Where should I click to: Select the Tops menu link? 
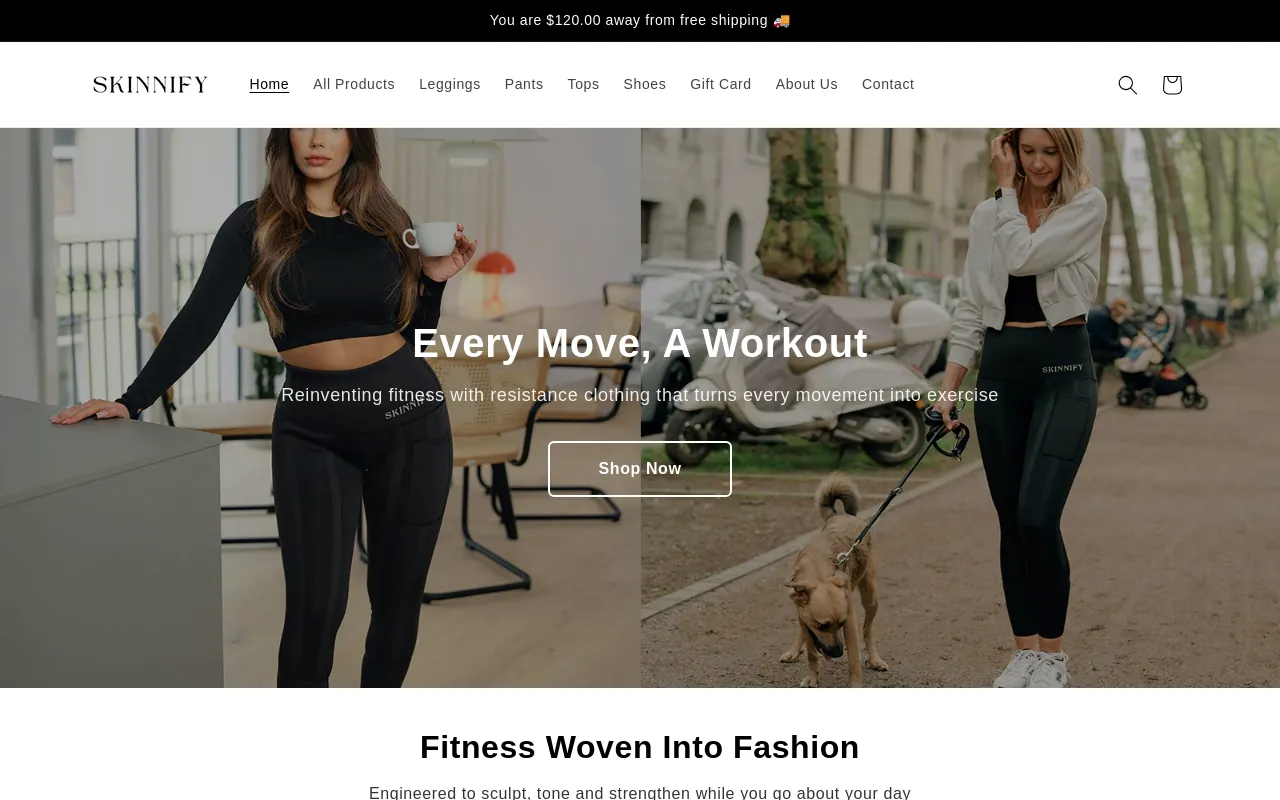[x=583, y=84]
